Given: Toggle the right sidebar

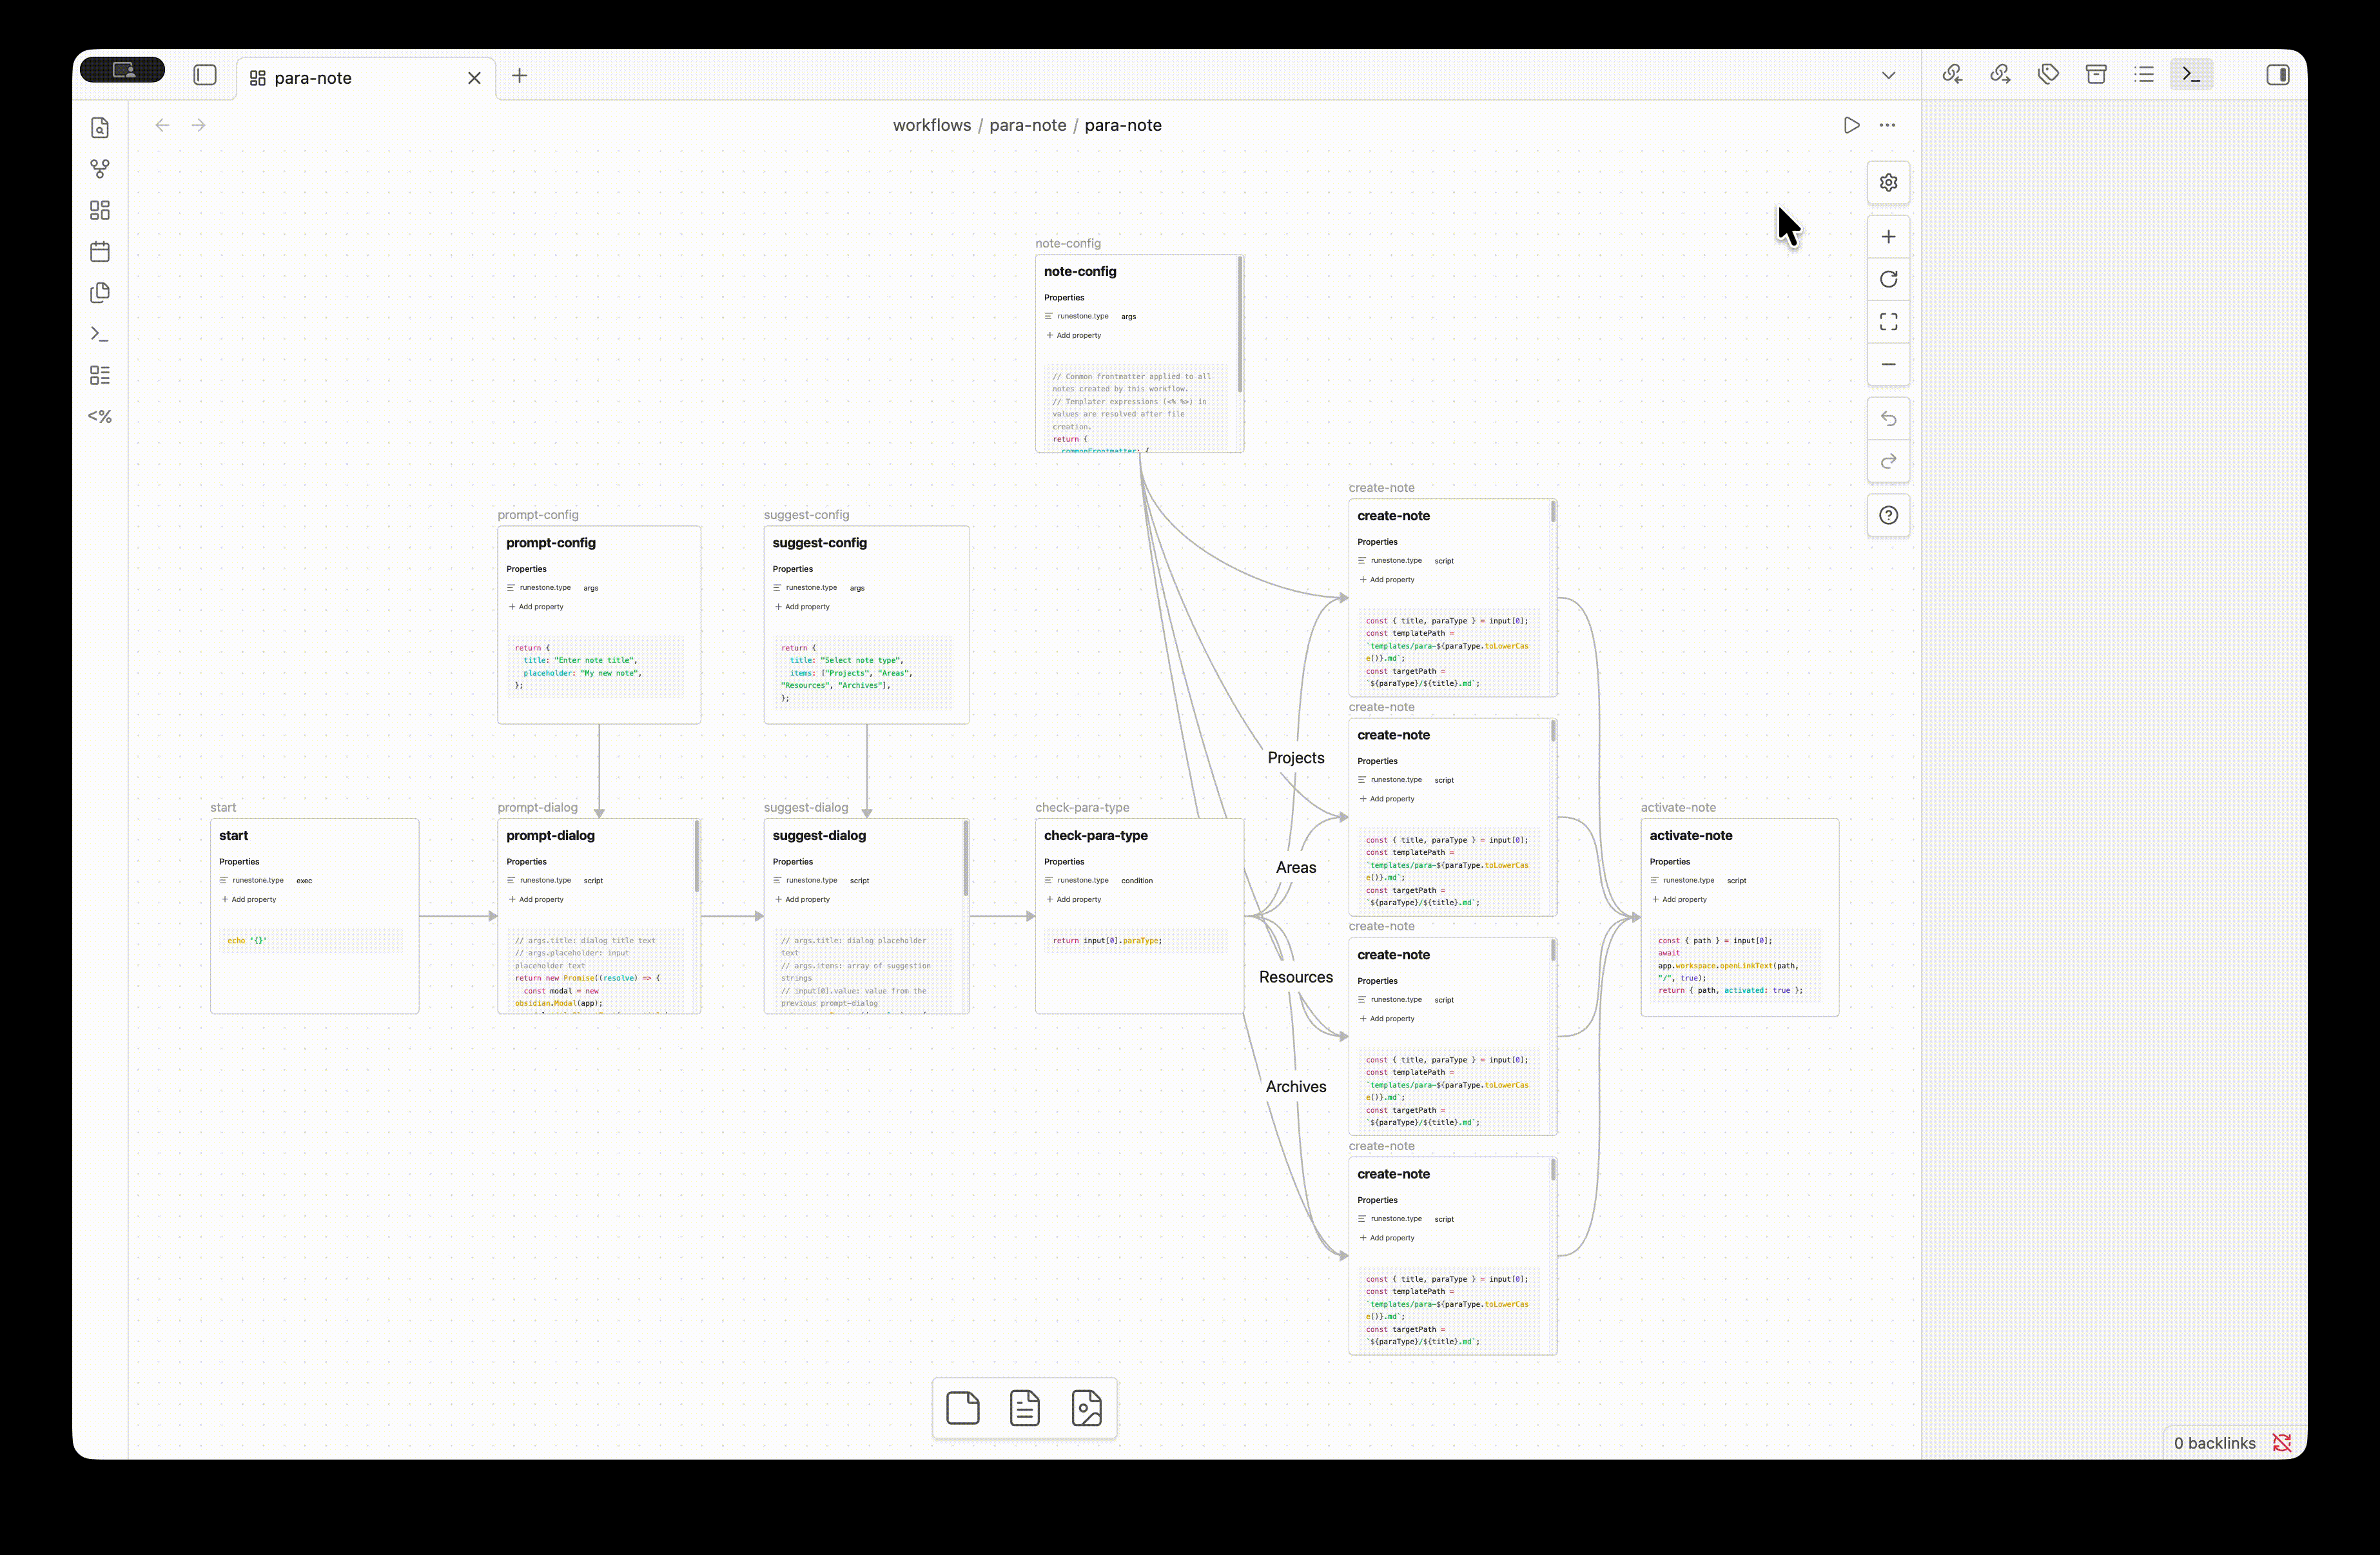Looking at the screenshot, I should tap(2277, 75).
